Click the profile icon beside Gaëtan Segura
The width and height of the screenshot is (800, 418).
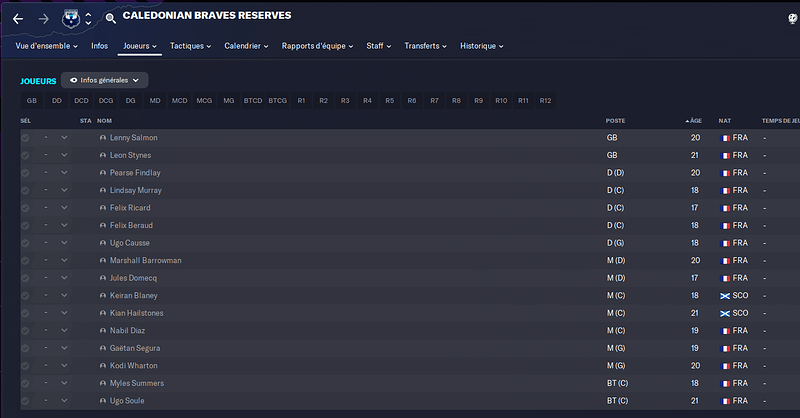pyautogui.click(x=103, y=348)
